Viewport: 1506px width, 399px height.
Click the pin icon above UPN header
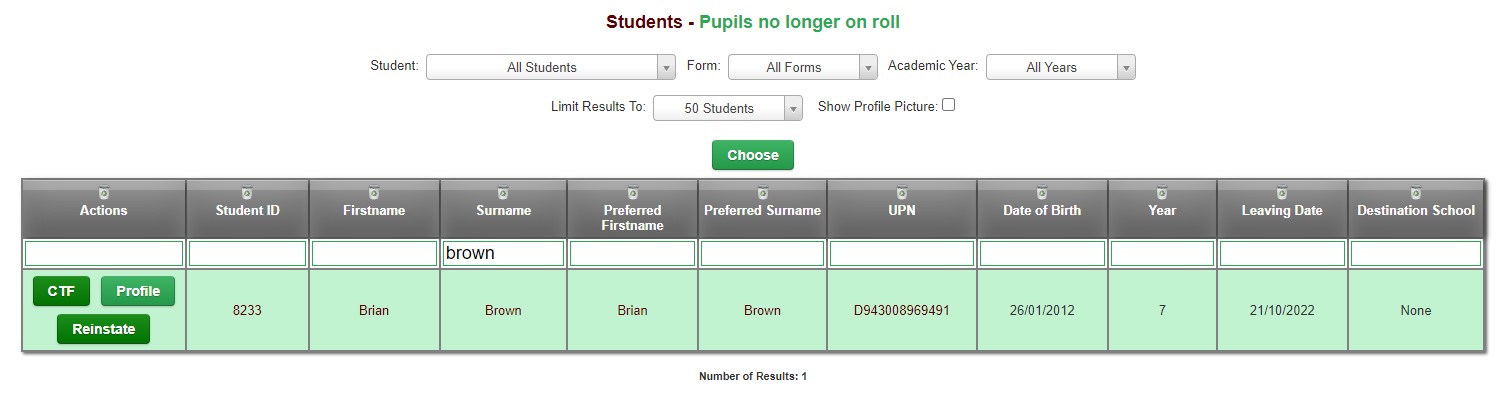coord(902,192)
